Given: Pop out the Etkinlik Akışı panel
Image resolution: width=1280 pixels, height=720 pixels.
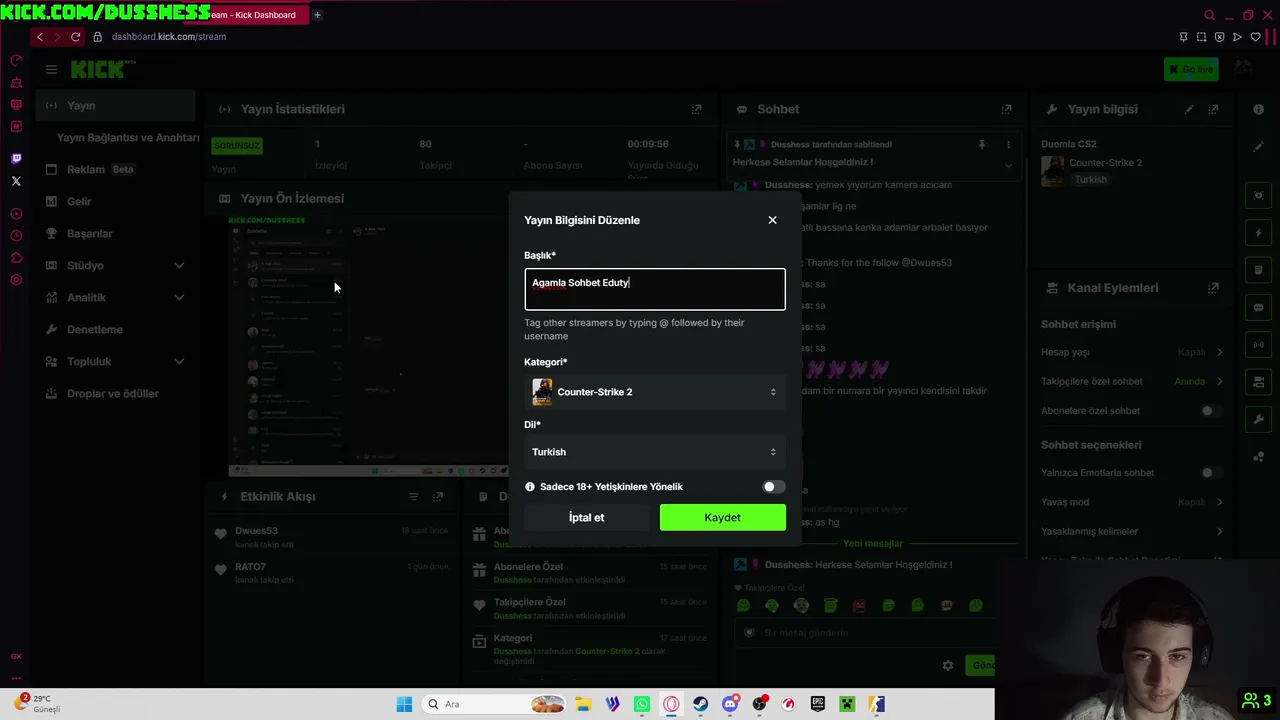Looking at the screenshot, I should [438, 496].
